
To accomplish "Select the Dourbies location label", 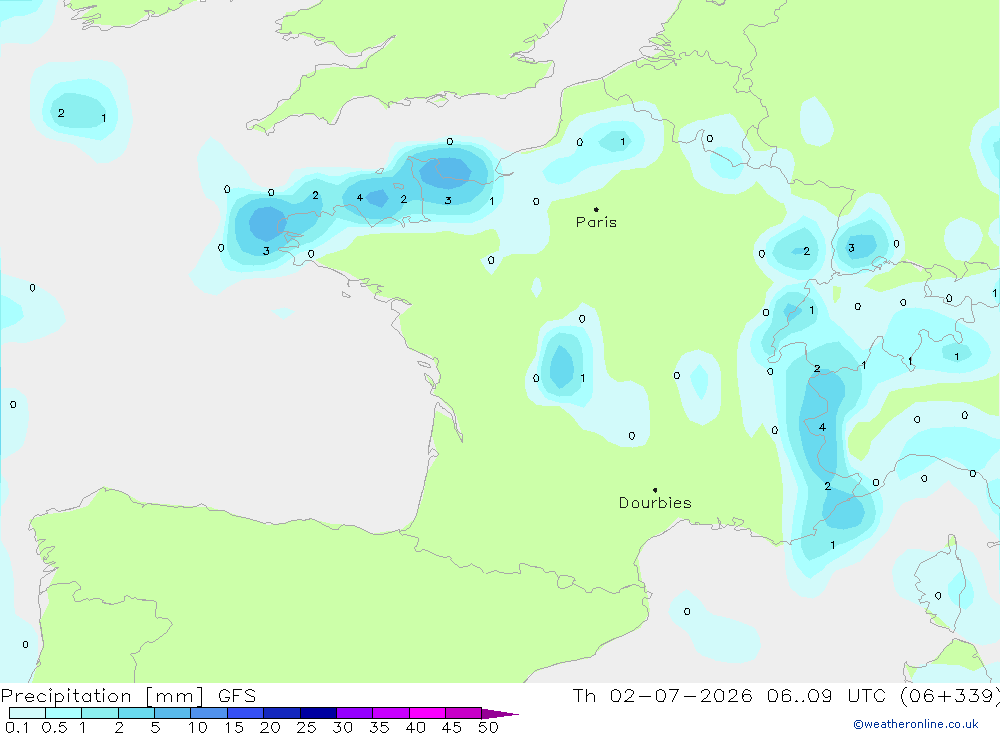I will (x=655, y=503).
